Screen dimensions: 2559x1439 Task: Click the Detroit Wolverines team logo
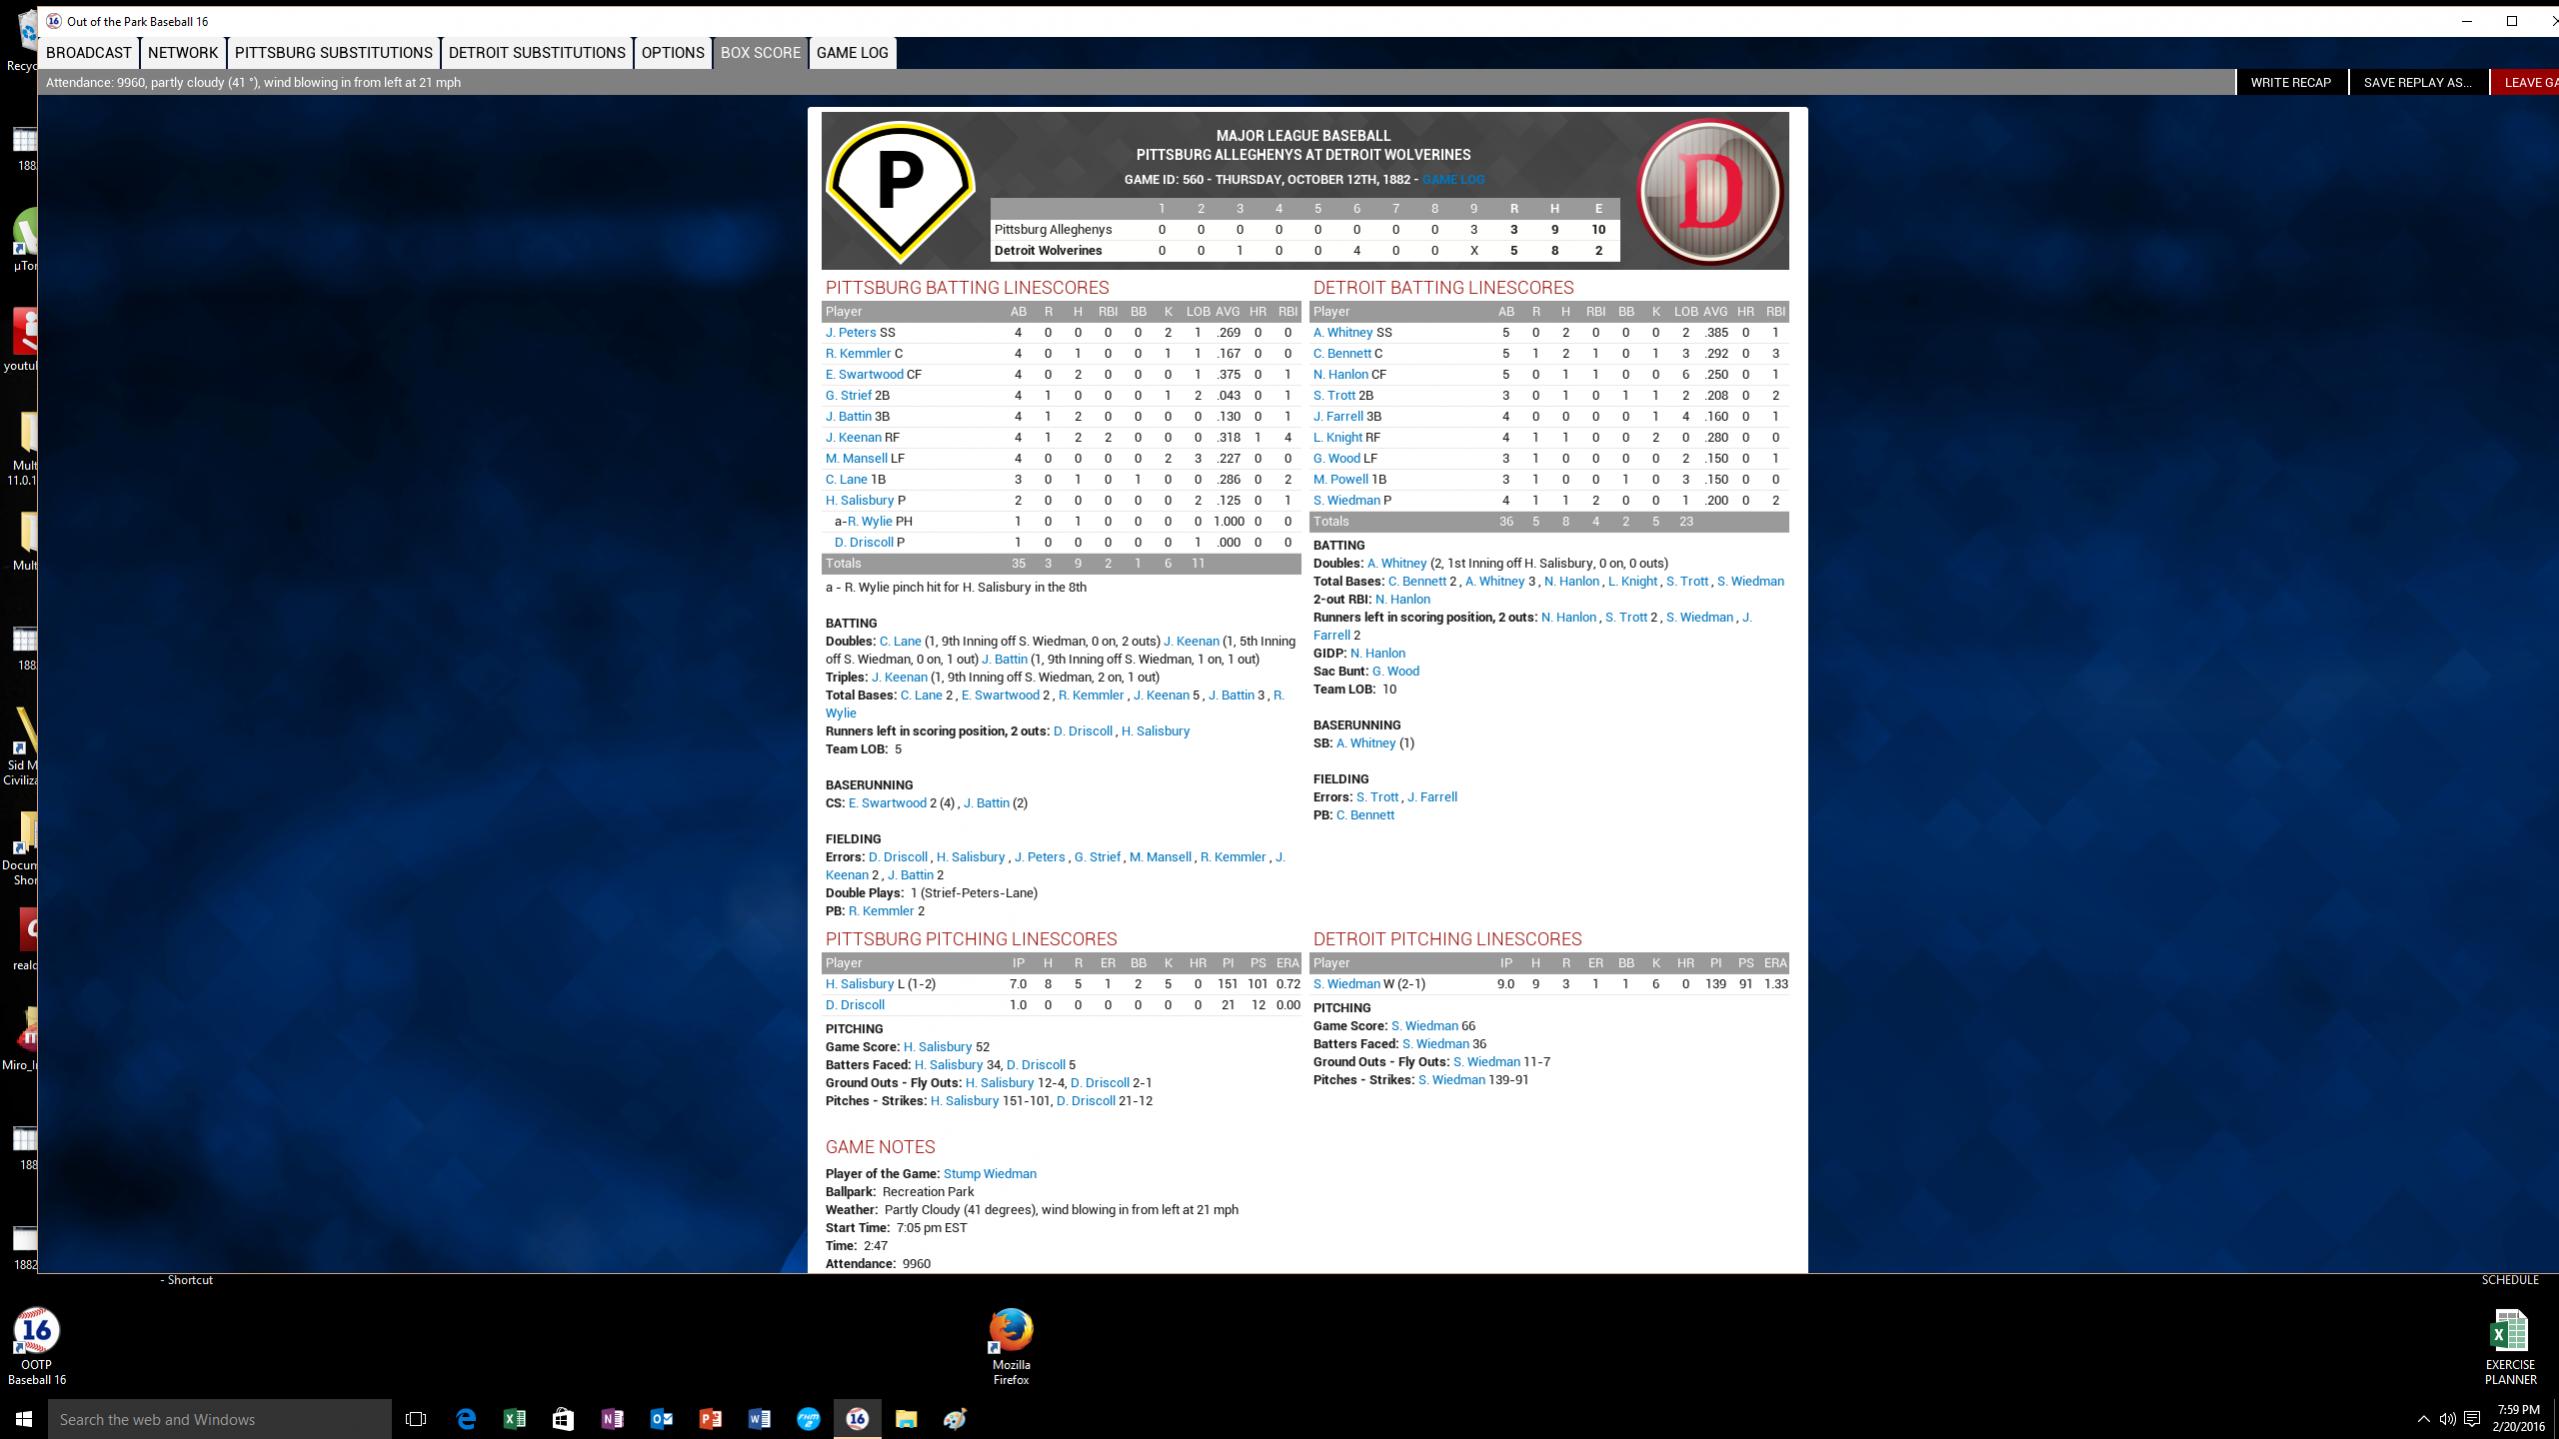click(1709, 190)
